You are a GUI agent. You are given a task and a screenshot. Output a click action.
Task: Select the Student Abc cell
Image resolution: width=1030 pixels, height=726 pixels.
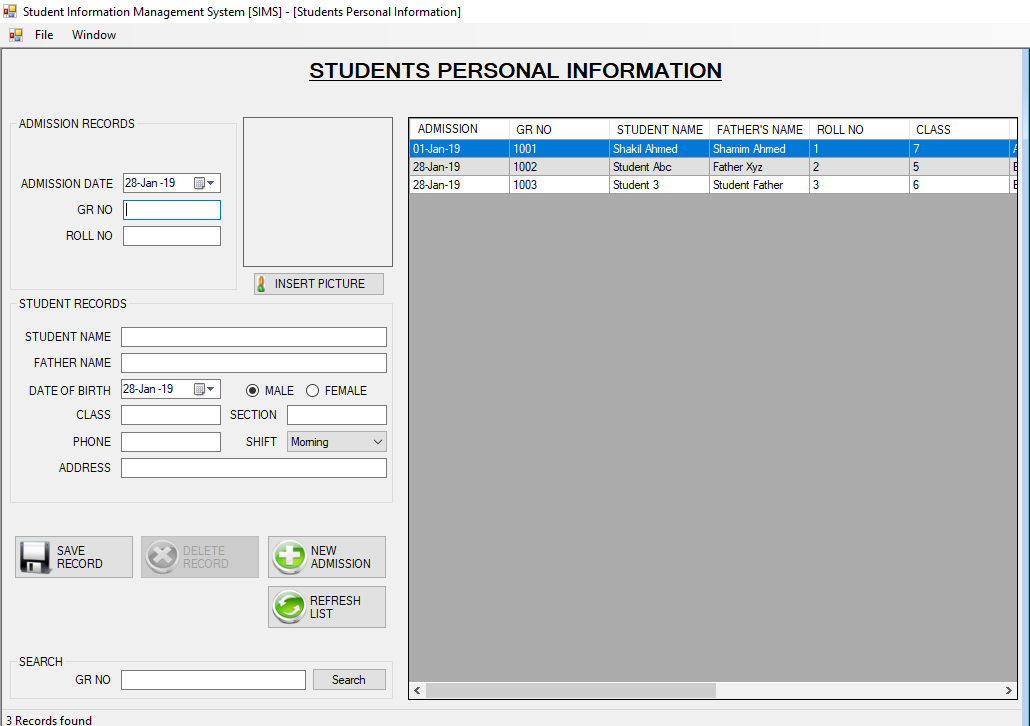[x=660, y=167]
